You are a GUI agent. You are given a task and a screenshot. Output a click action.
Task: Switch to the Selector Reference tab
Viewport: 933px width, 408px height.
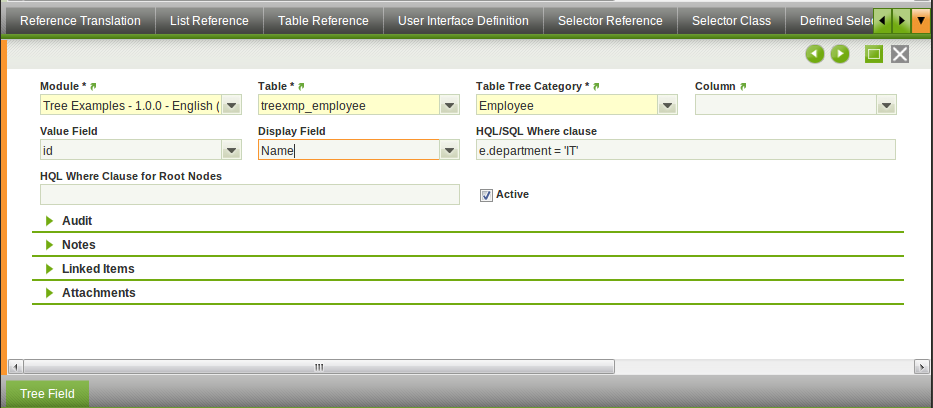click(610, 20)
